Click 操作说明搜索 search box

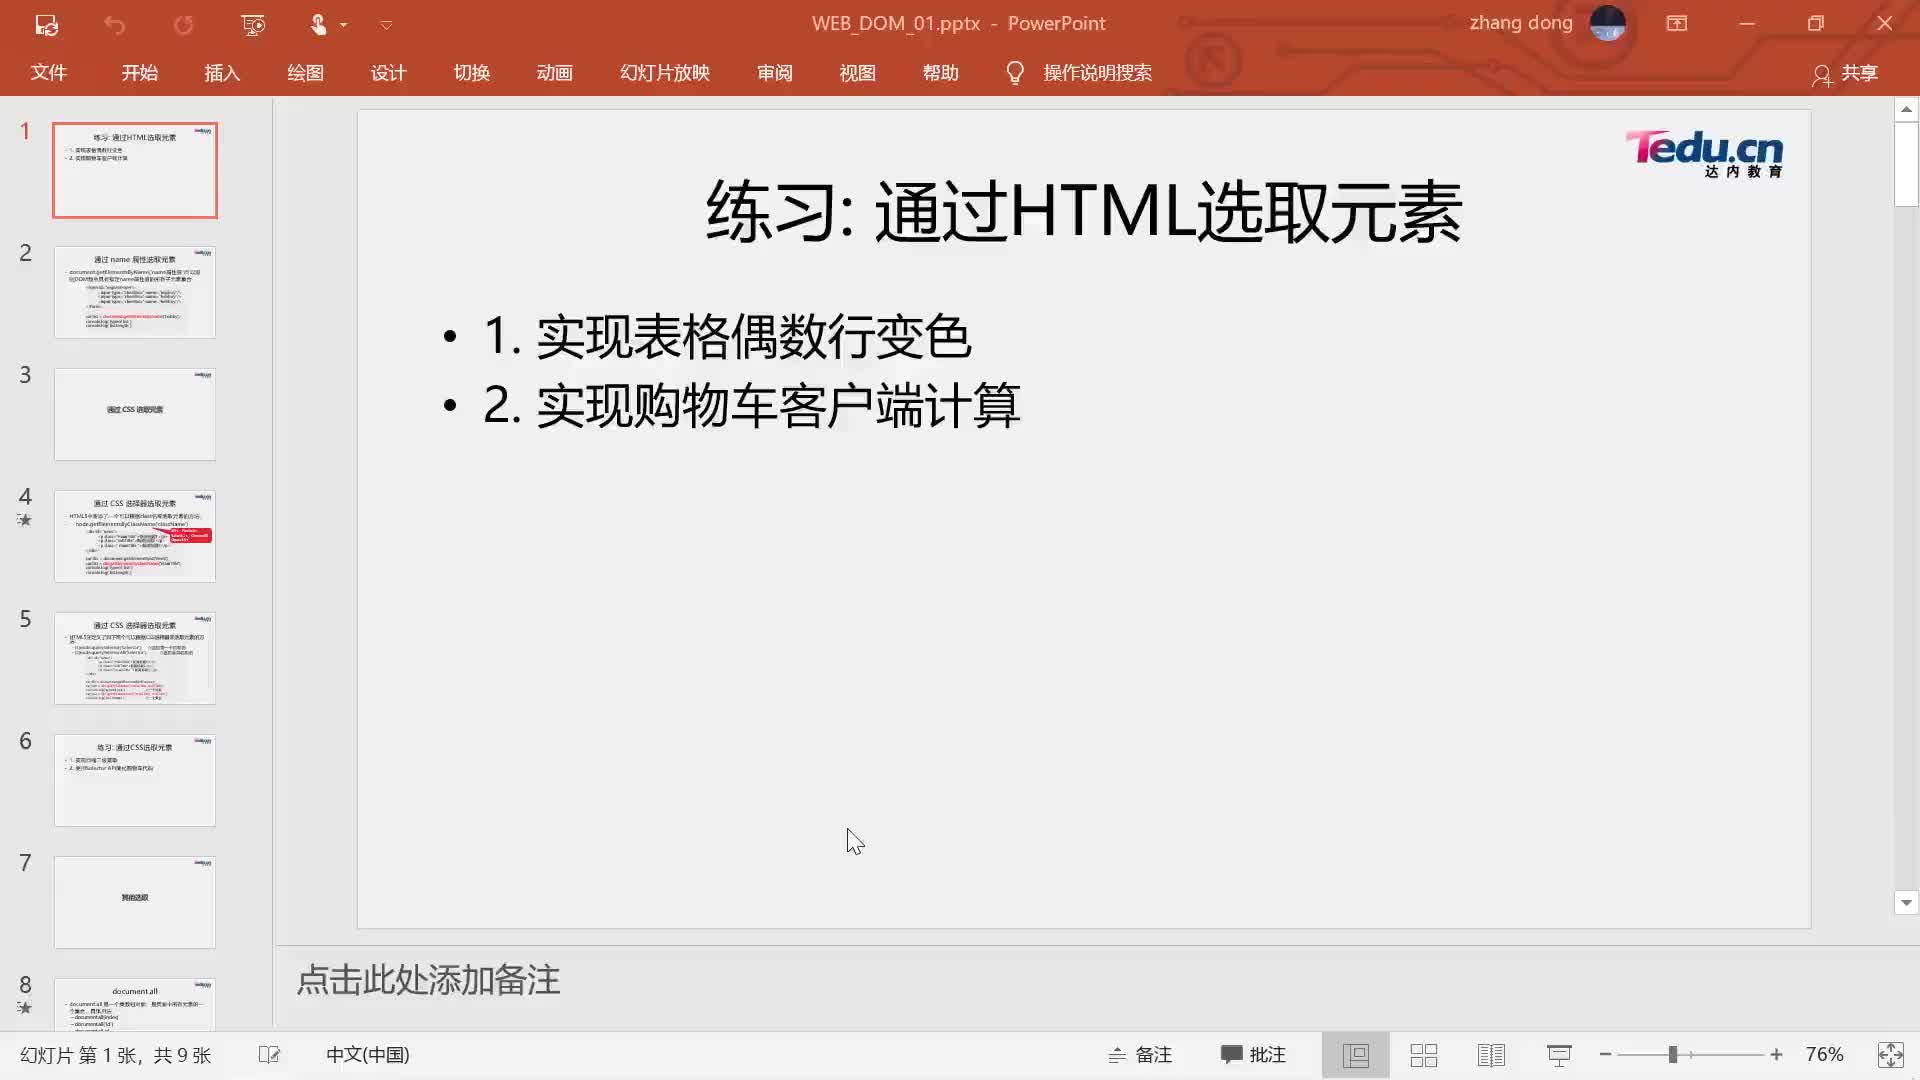tap(1097, 73)
